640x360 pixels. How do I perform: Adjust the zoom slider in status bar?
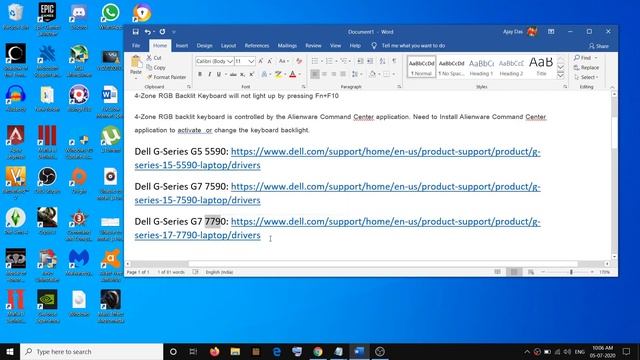[571, 272]
